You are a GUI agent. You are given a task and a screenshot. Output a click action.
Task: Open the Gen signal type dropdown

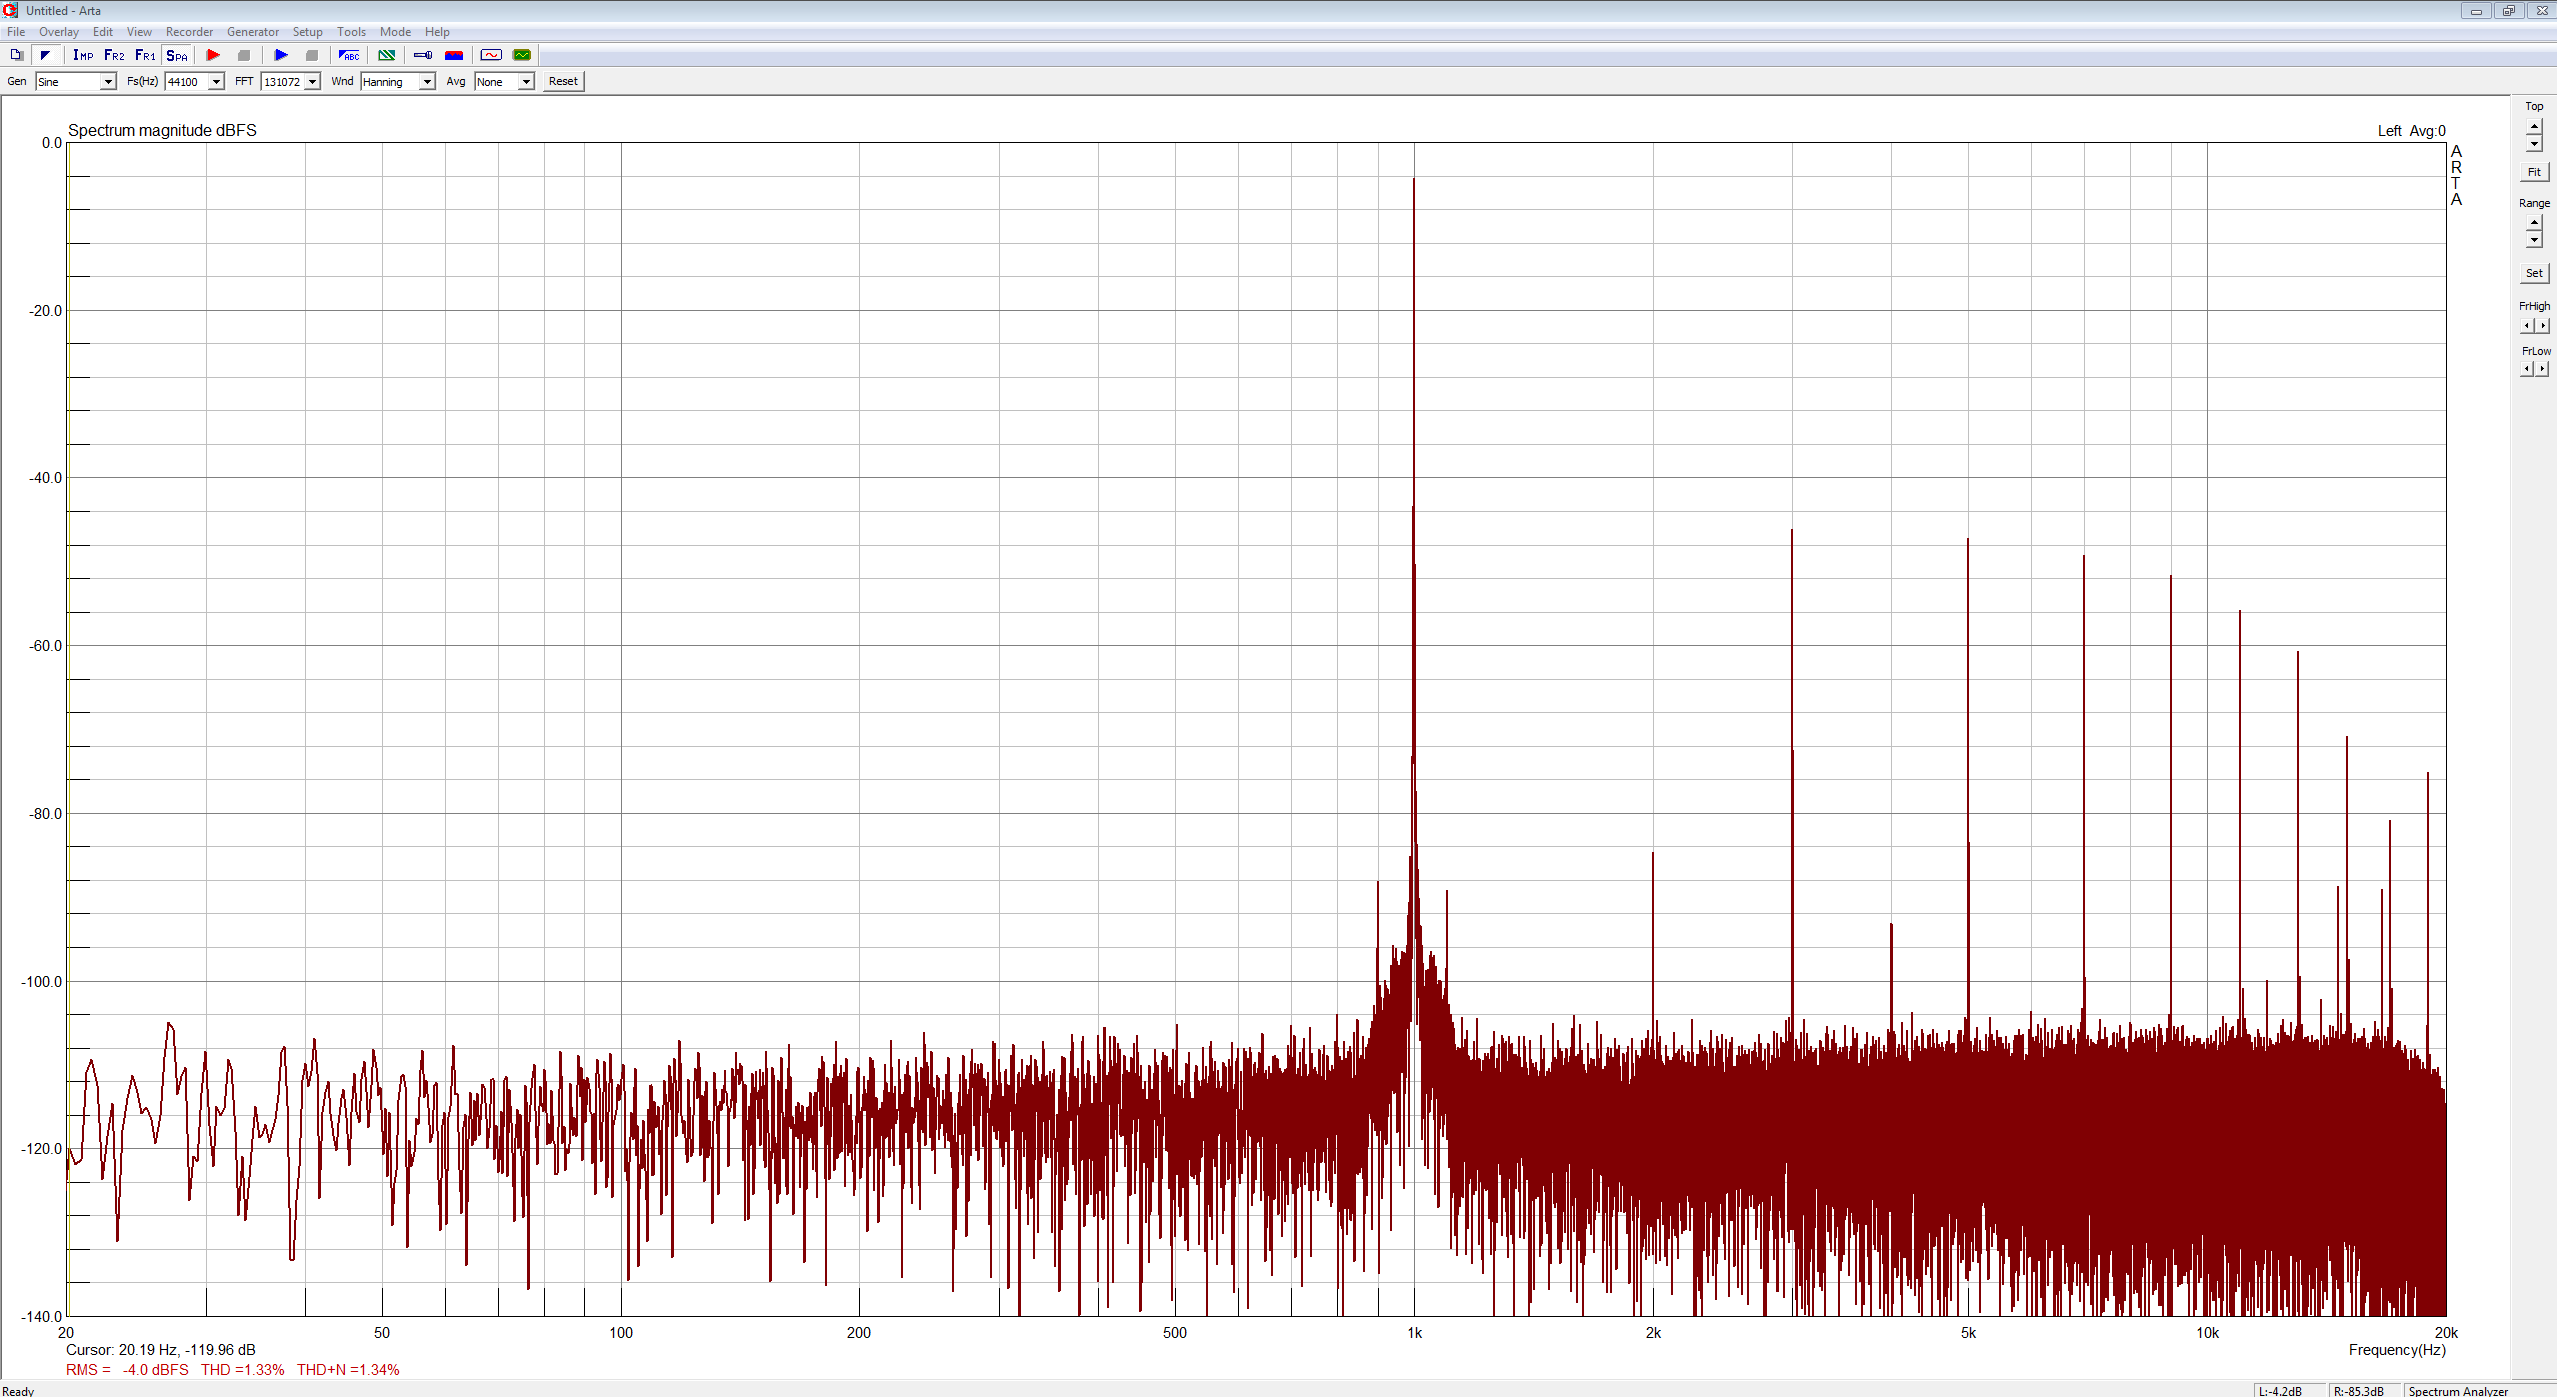point(76,82)
